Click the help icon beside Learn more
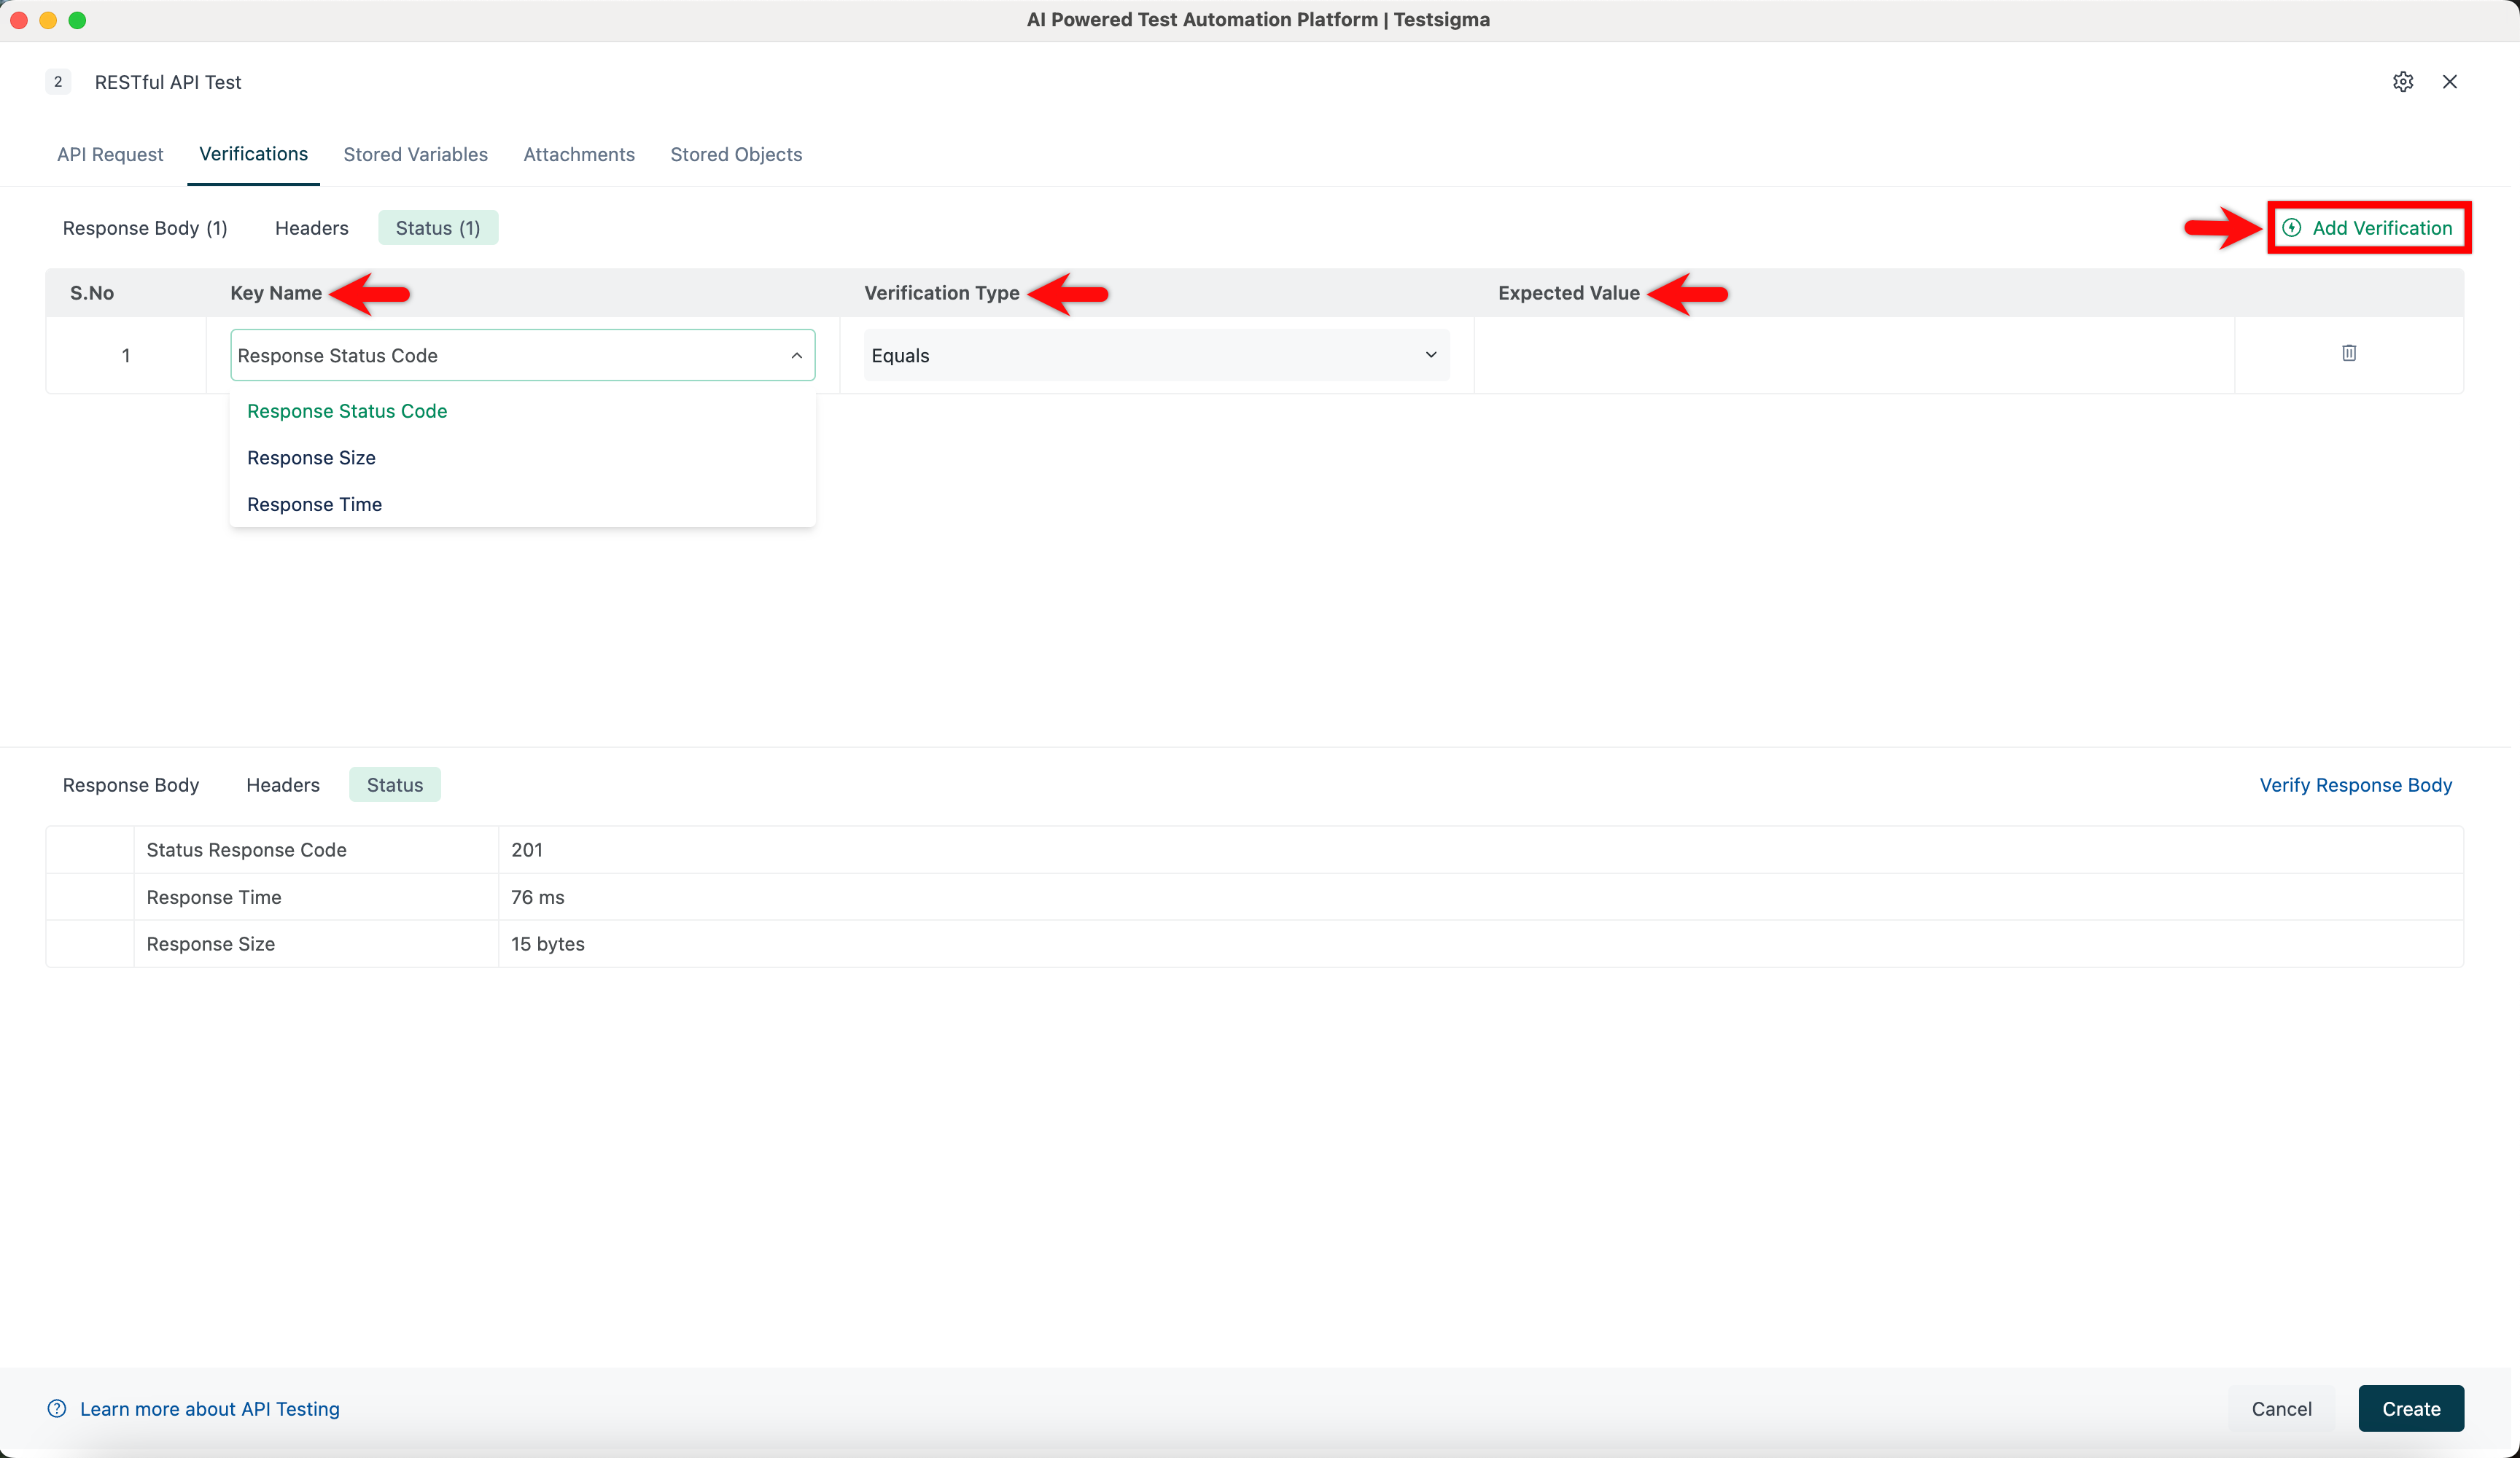This screenshot has width=2520, height=1458. click(x=57, y=1409)
